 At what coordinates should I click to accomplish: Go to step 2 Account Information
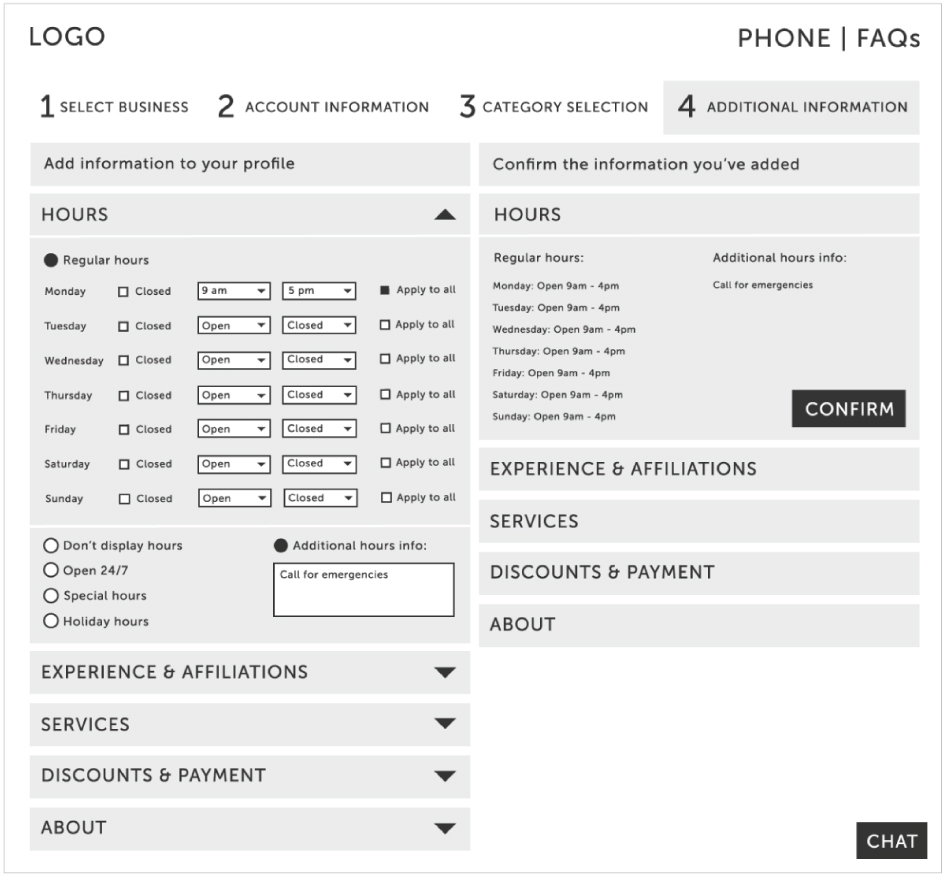322,107
